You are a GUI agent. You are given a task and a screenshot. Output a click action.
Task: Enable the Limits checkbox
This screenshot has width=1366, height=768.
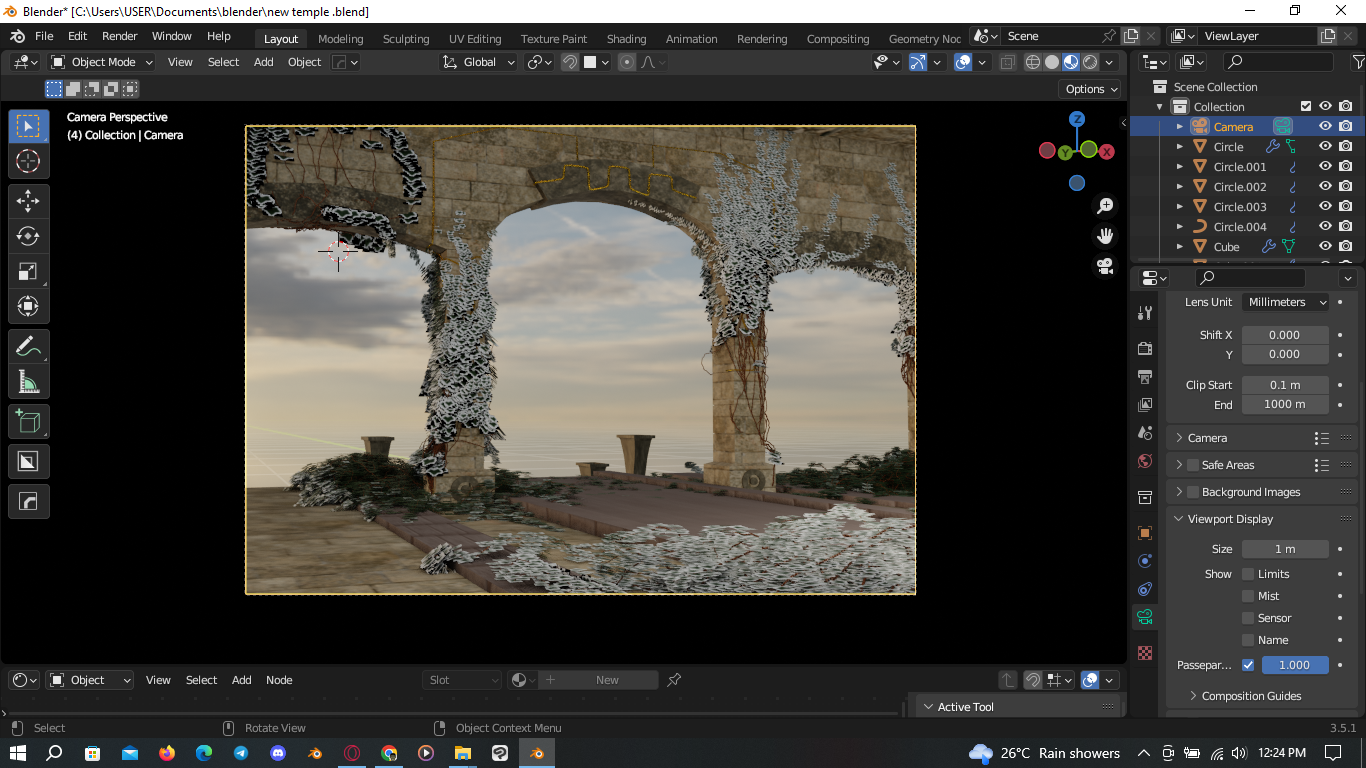(x=1248, y=574)
